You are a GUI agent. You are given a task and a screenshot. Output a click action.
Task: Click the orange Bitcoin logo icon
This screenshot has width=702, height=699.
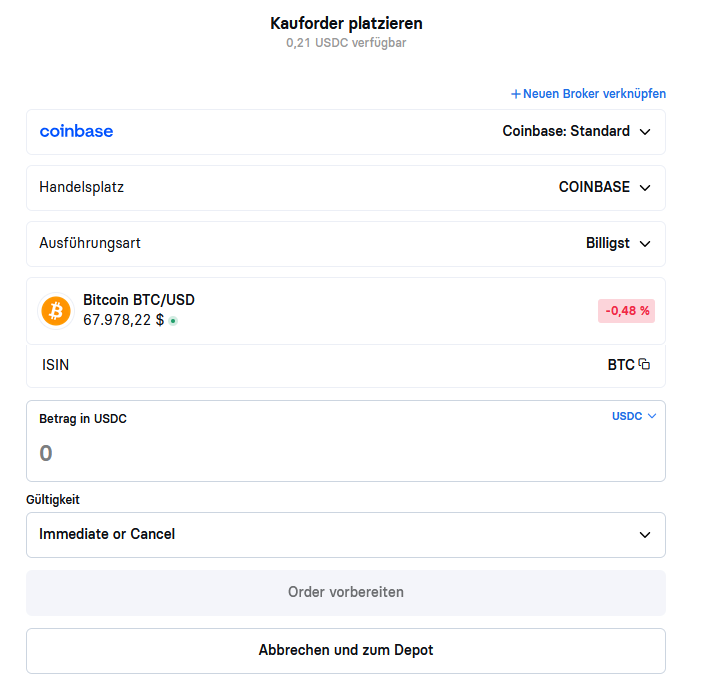(56, 311)
